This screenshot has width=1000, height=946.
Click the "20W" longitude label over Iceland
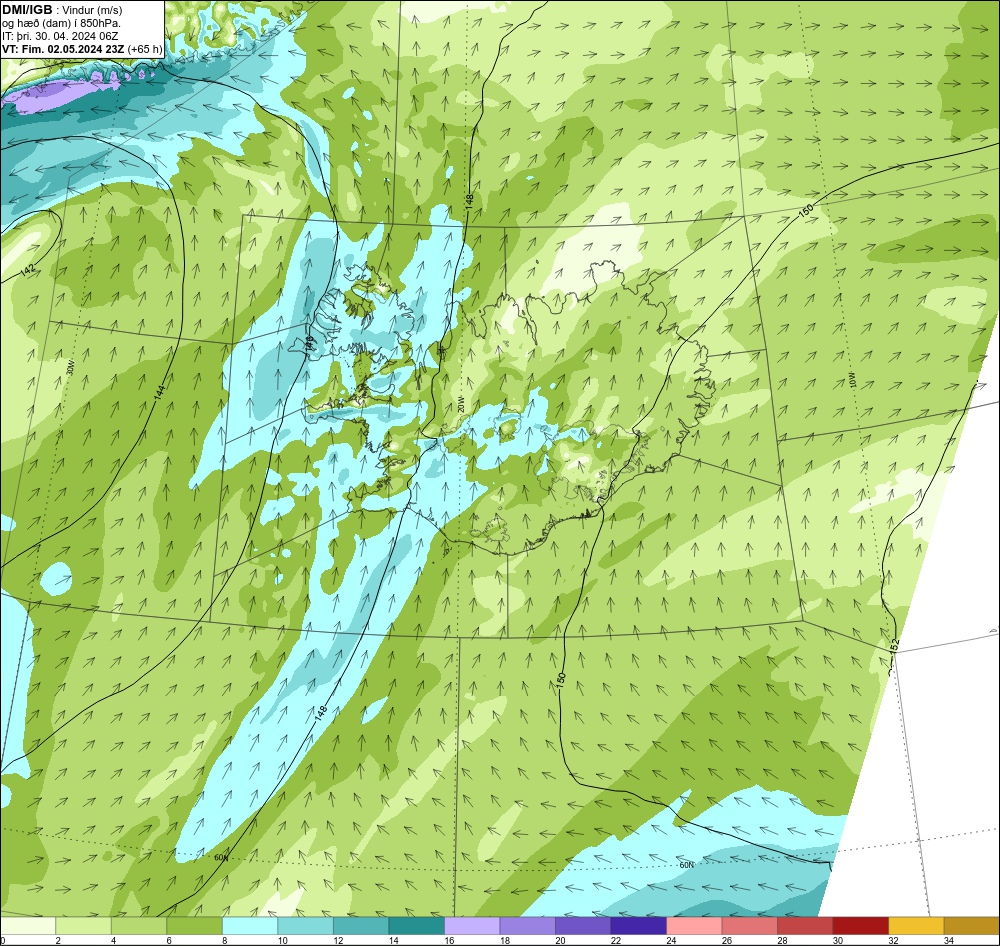pyautogui.click(x=460, y=404)
